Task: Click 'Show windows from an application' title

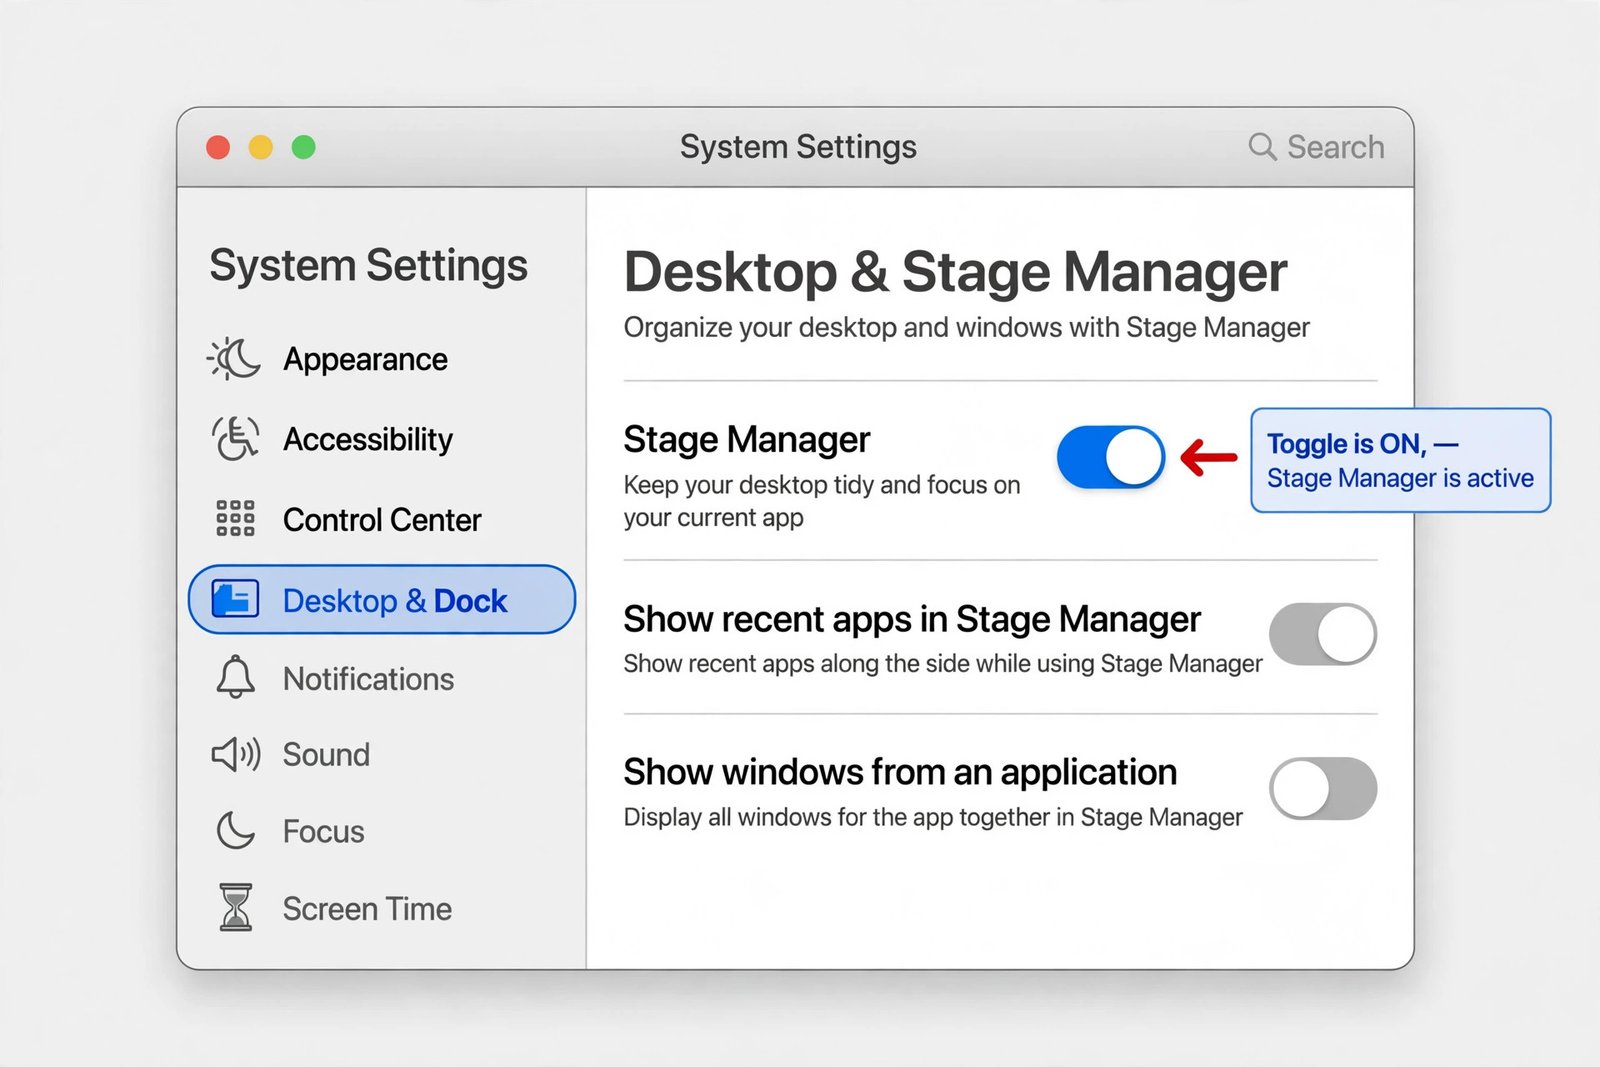Action: click(900, 773)
